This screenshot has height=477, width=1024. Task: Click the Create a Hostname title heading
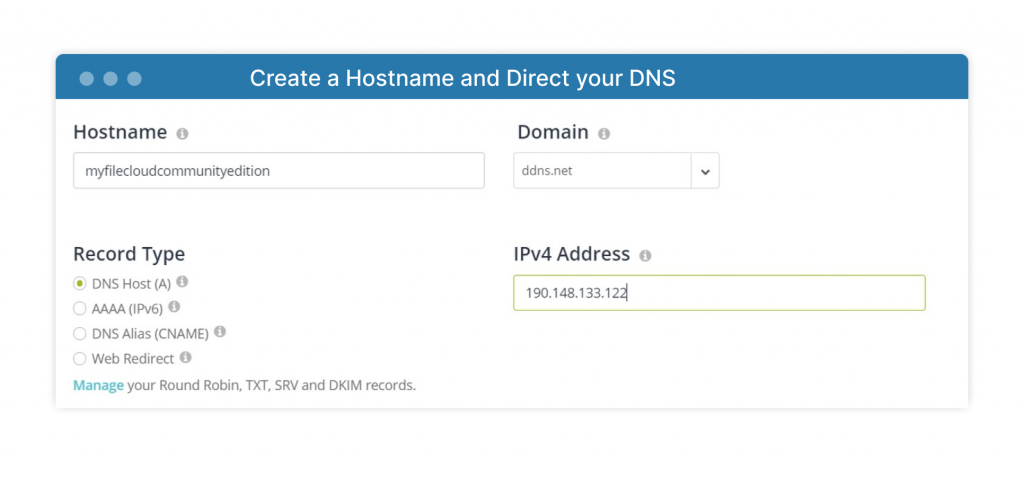pyautogui.click(x=462, y=78)
